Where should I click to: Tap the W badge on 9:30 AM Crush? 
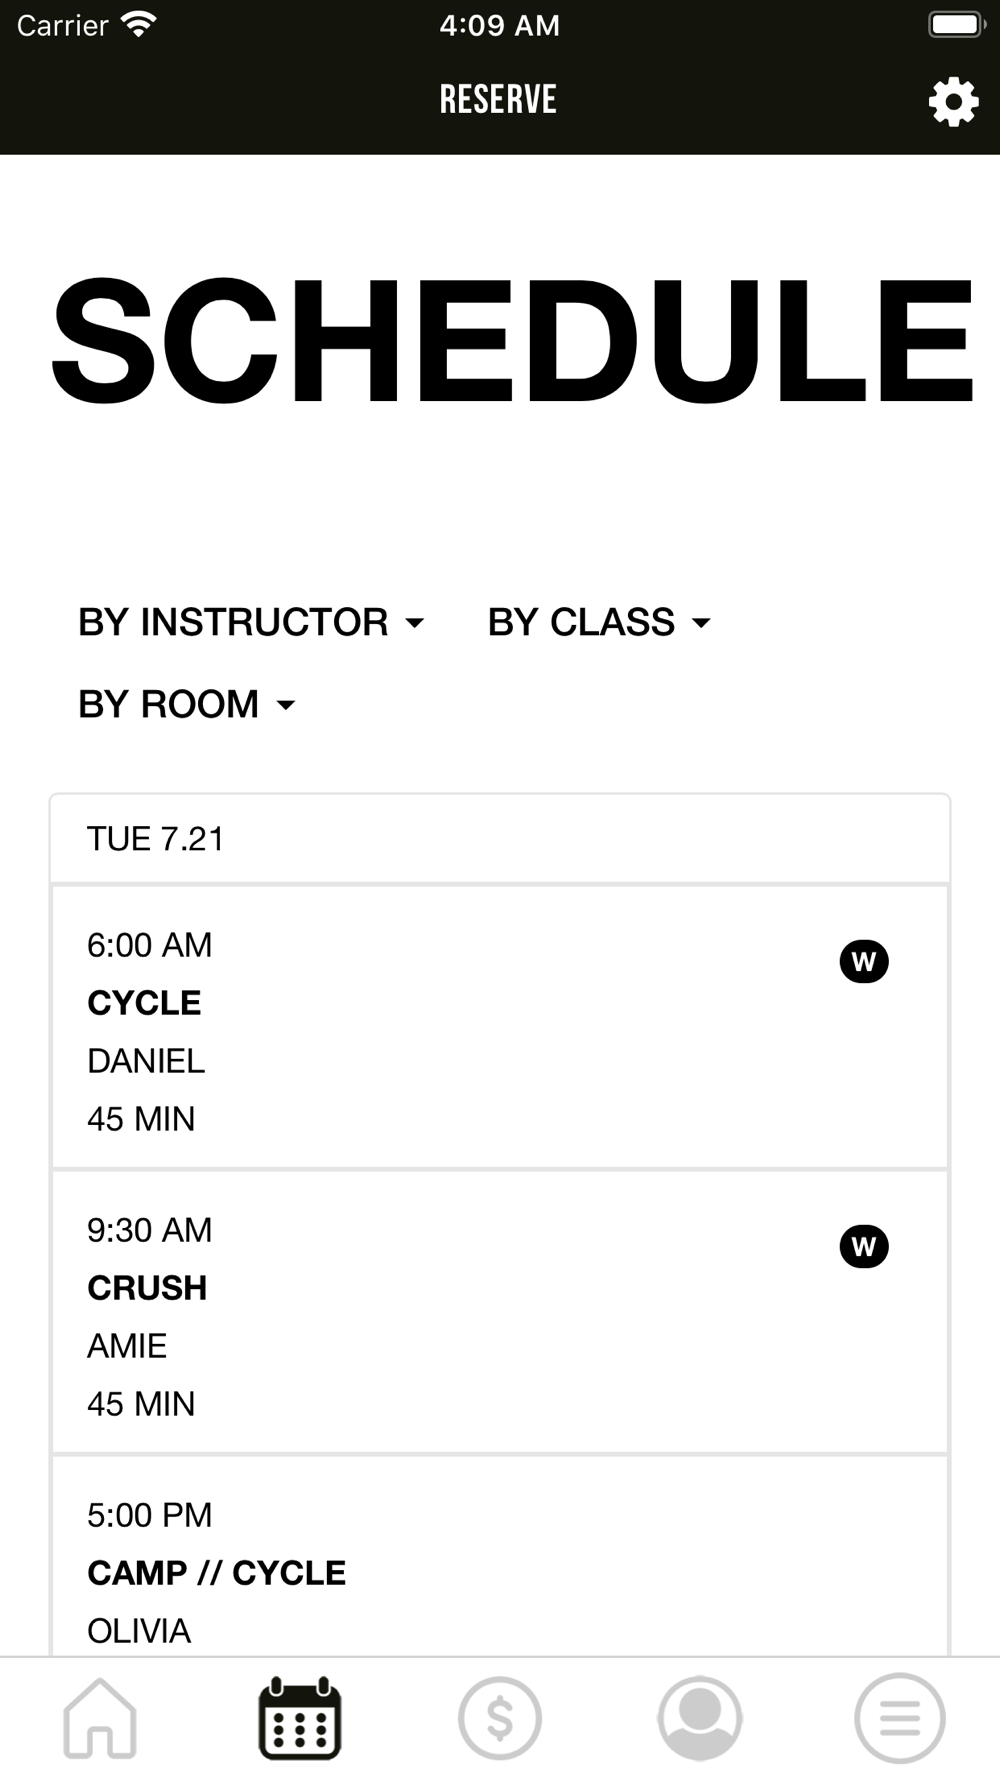864,1247
